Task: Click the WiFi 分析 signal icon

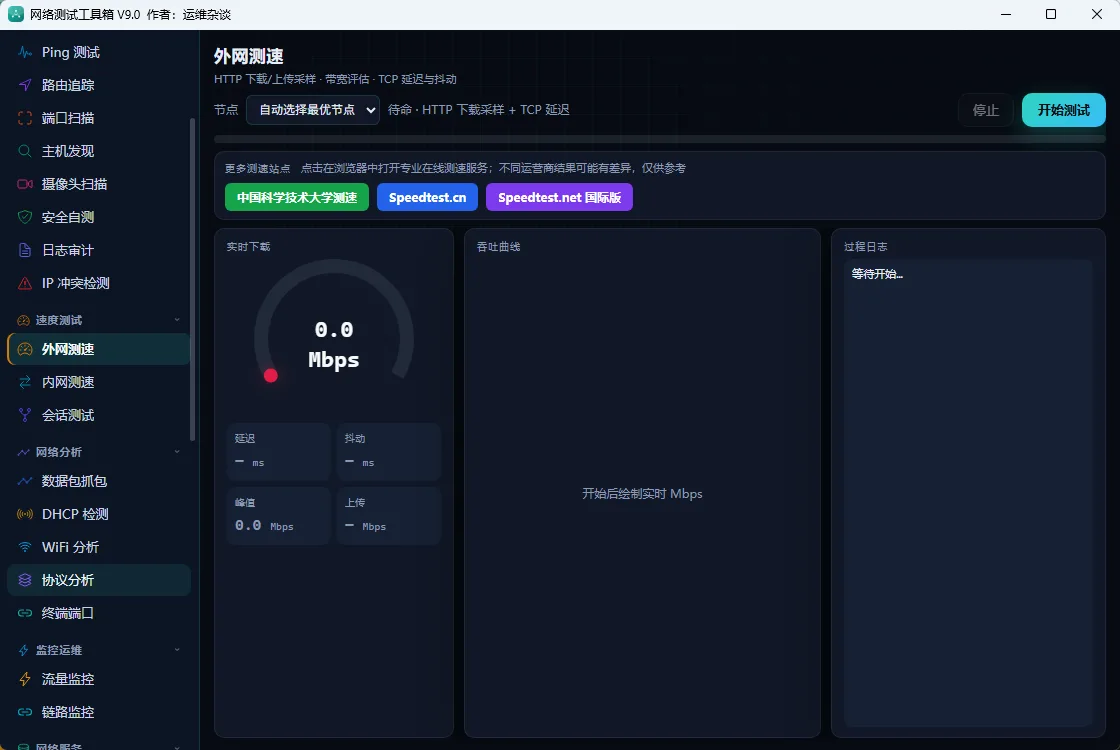Action: click(25, 547)
